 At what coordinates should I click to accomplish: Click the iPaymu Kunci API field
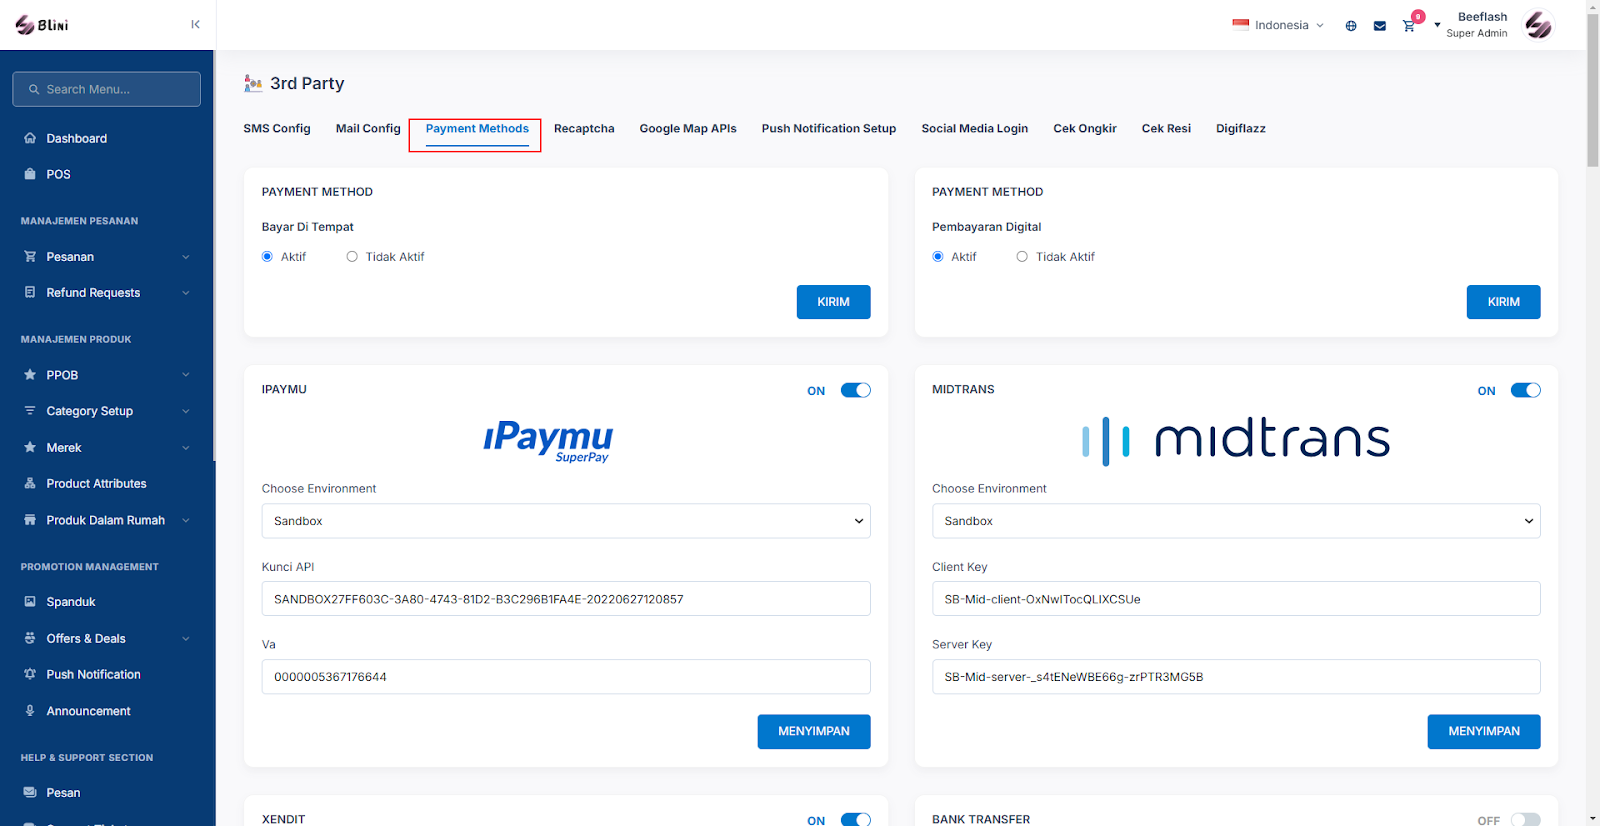click(x=566, y=599)
